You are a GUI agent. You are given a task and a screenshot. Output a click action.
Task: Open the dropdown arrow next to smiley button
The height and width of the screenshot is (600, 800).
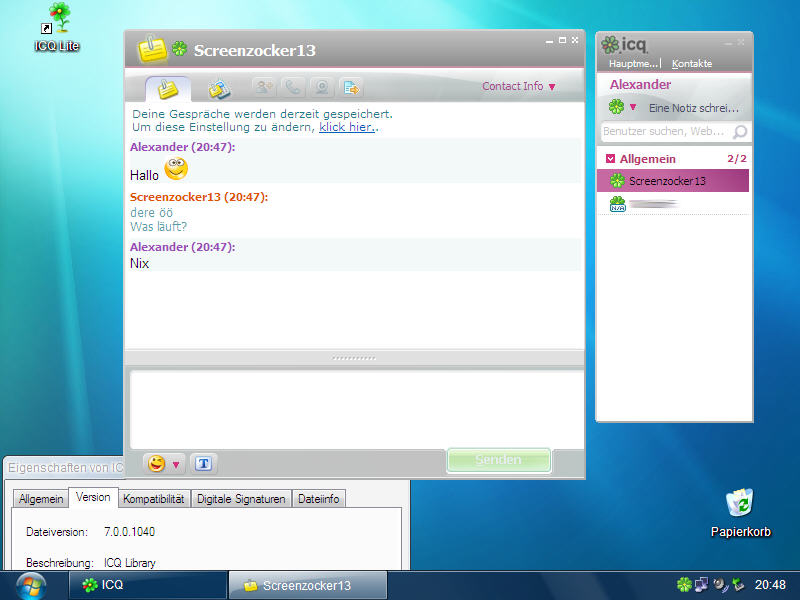pyautogui.click(x=176, y=464)
